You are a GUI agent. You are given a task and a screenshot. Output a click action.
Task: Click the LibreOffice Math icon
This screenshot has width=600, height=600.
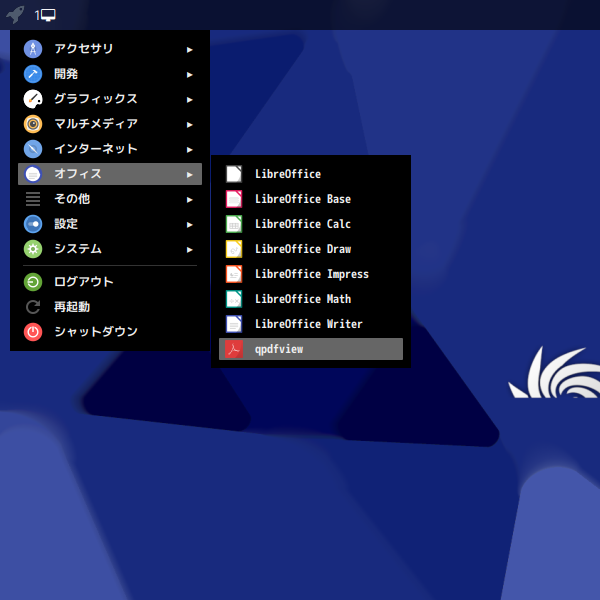pyautogui.click(x=234, y=299)
